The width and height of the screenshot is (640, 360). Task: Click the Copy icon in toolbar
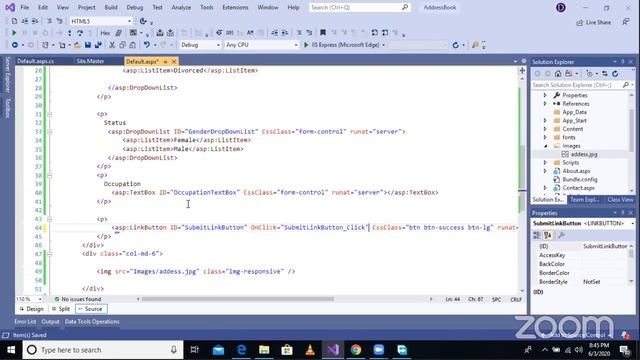pyautogui.click(x=122, y=45)
